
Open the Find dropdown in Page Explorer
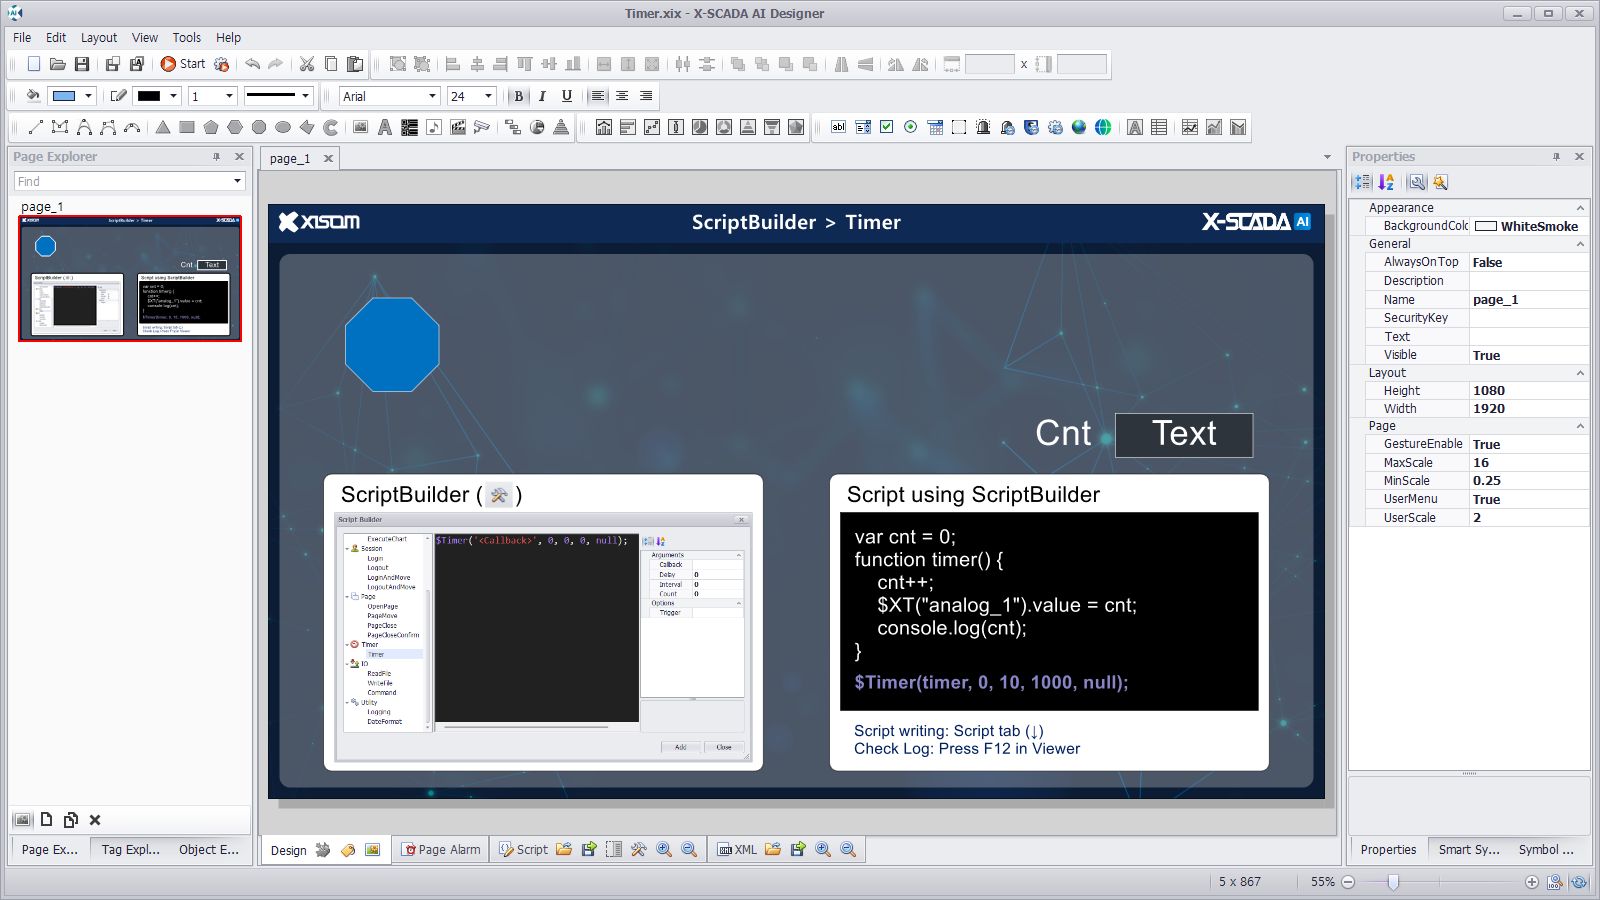point(237,181)
